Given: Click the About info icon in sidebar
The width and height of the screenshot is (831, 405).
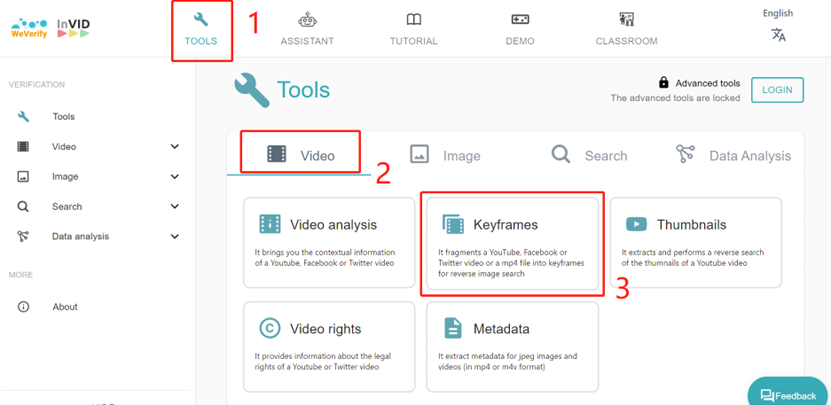Looking at the screenshot, I should click(x=24, y=307).
